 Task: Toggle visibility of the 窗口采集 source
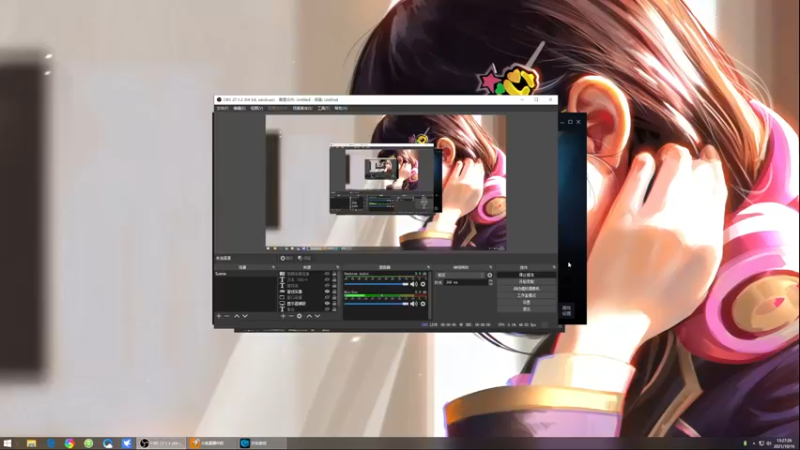point(327,297)
